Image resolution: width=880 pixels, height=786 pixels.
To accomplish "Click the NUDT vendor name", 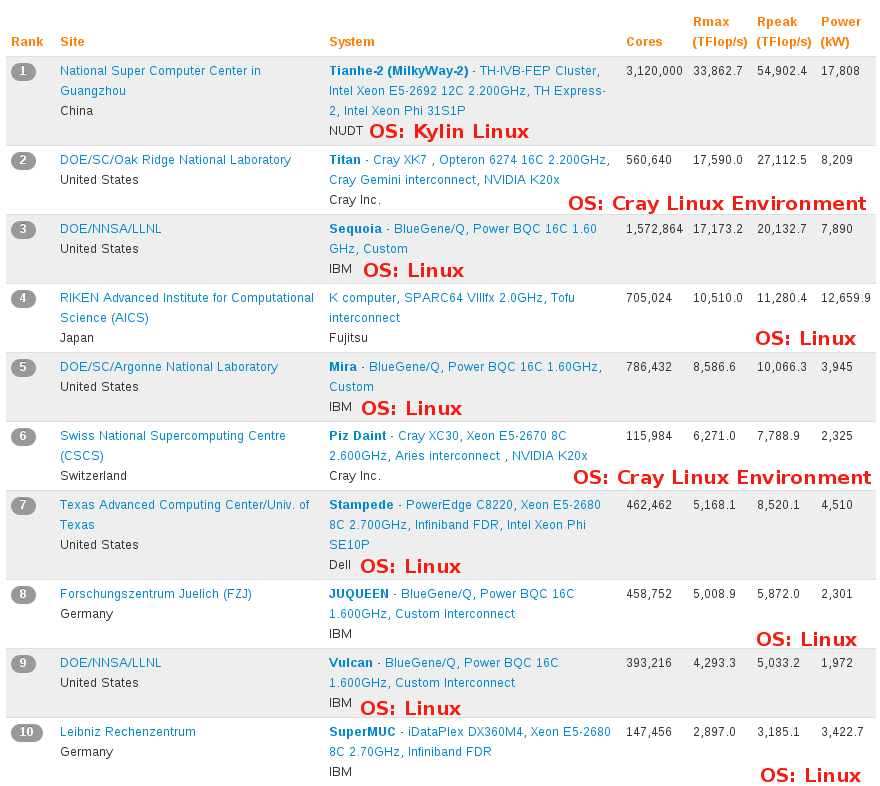I will 346,131.
